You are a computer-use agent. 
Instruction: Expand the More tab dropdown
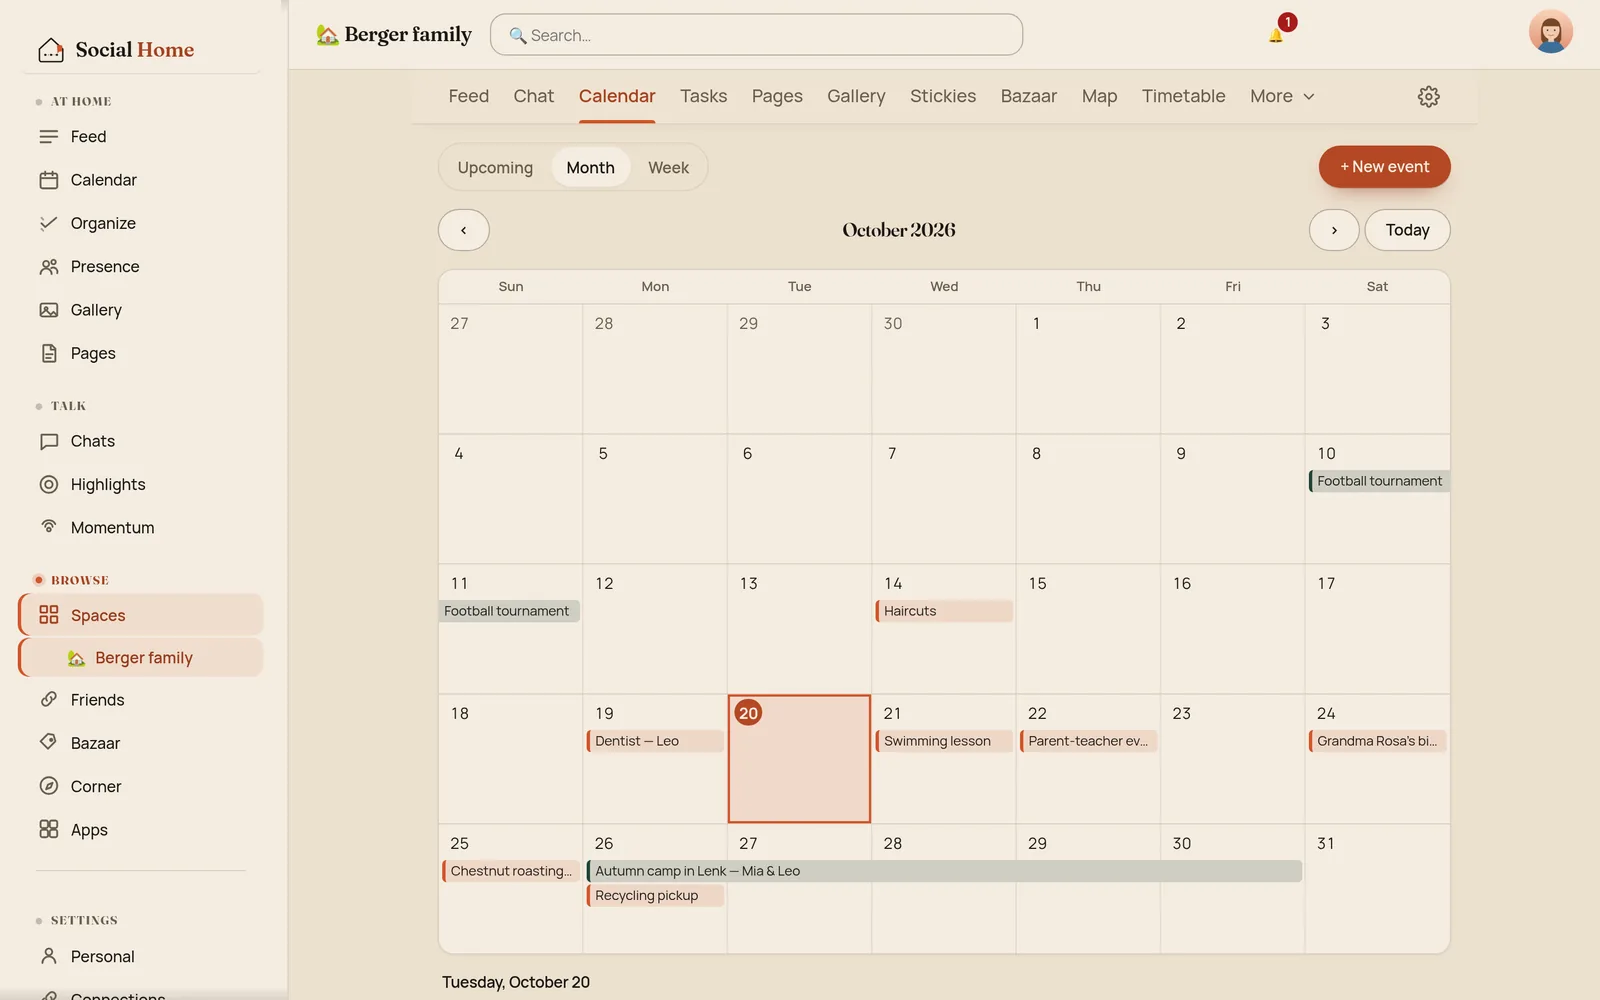pos(1282,96)
